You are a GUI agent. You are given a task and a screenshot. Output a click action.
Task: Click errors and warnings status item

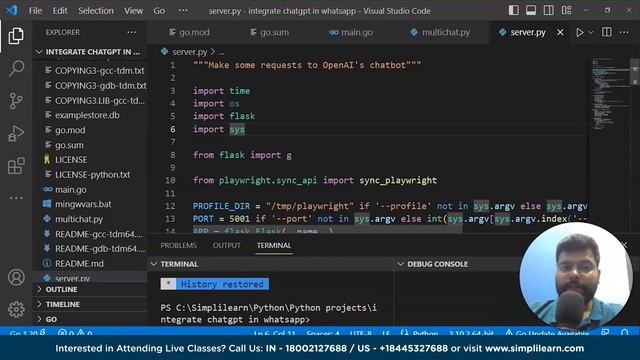point(75,333)
